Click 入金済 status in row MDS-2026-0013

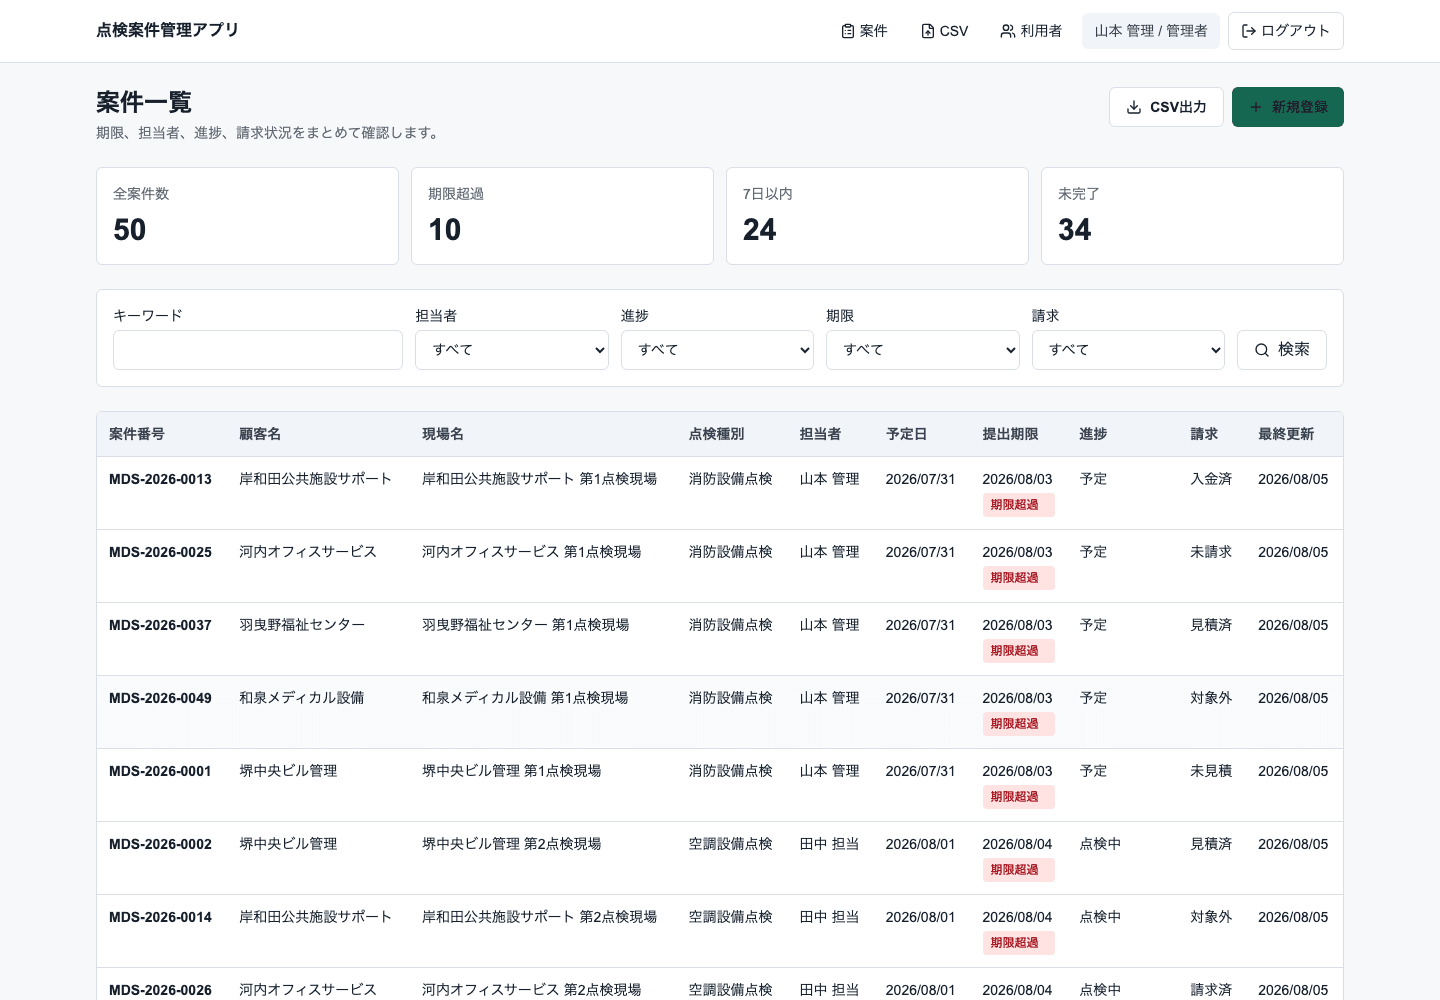coord(1211,479)
